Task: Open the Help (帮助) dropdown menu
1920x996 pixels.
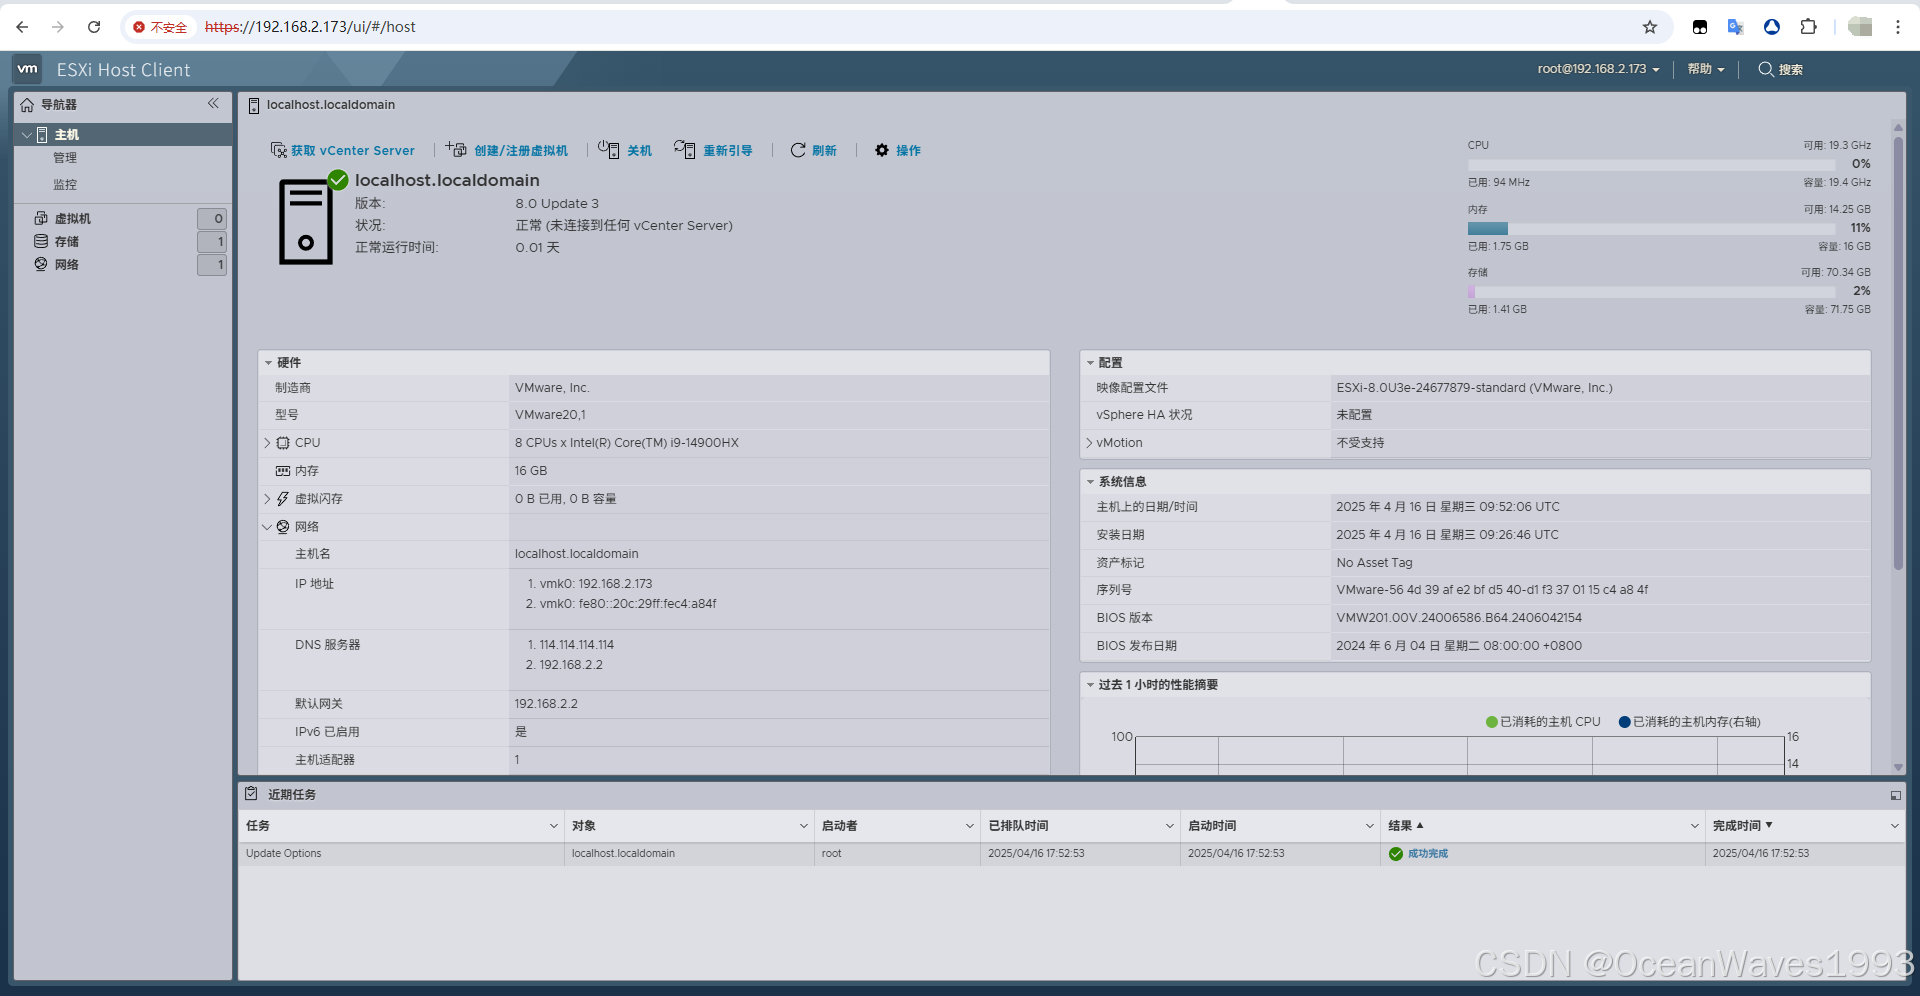Action: tap(1706, 69)
